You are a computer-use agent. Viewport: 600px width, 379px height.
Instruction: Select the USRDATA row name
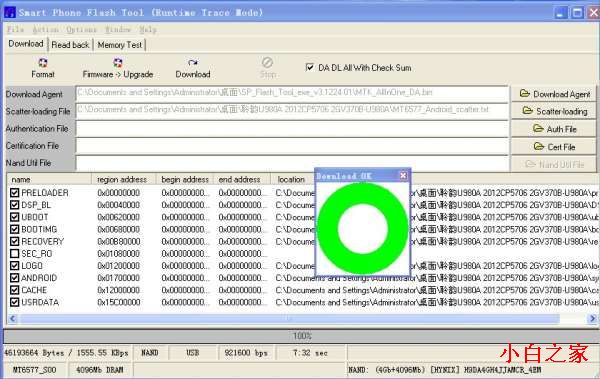[x=40, y=302]
